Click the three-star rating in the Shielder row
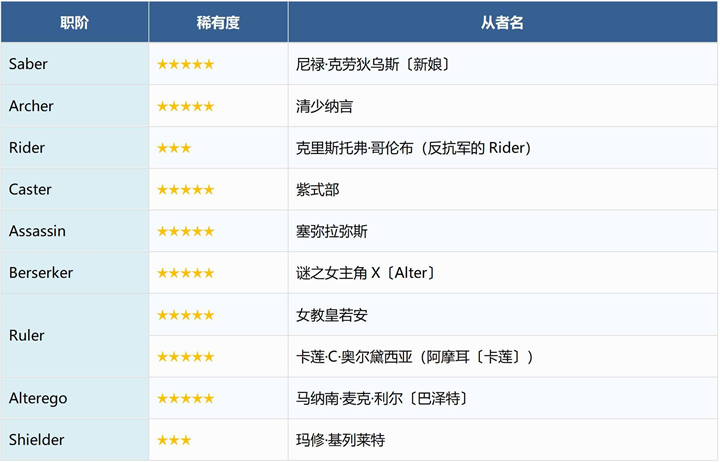This screenshot has width=720, height=462. [174, 440]
